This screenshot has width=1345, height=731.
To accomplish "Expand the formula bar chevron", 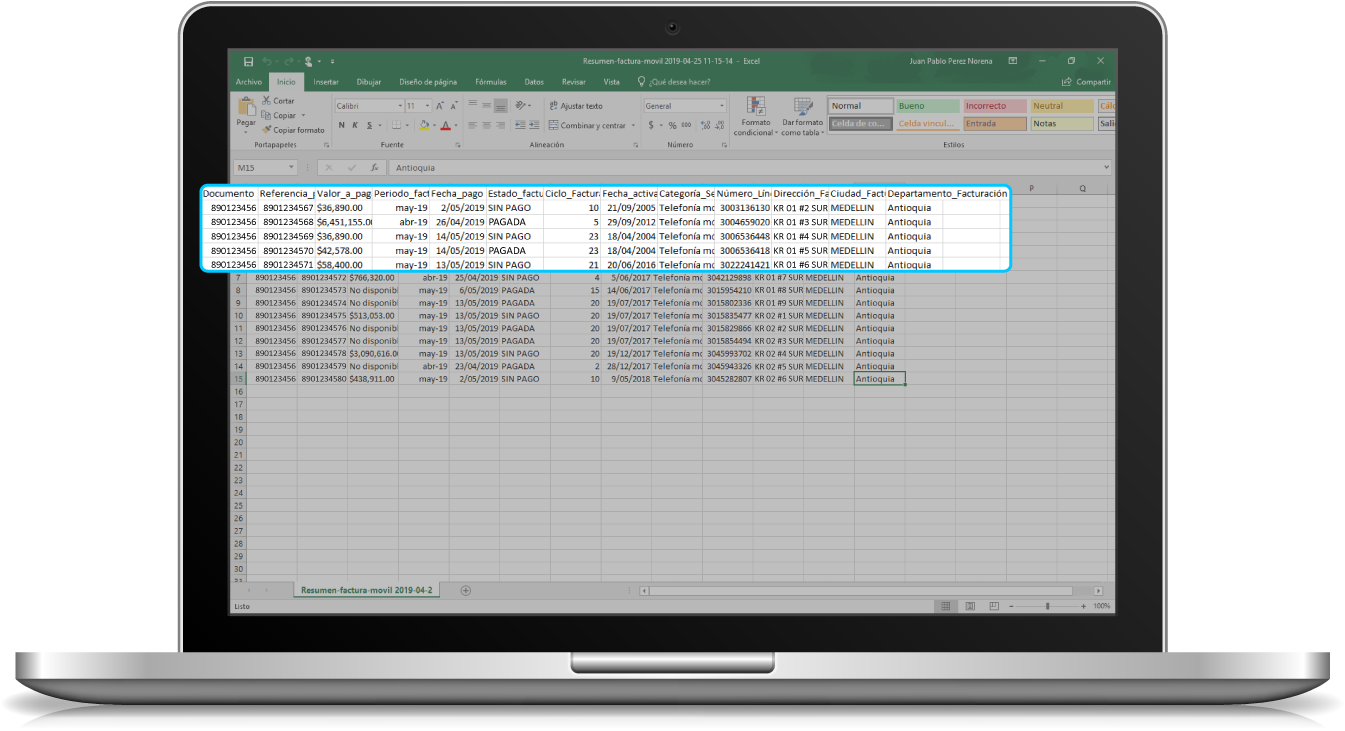I will (1107, 168).
